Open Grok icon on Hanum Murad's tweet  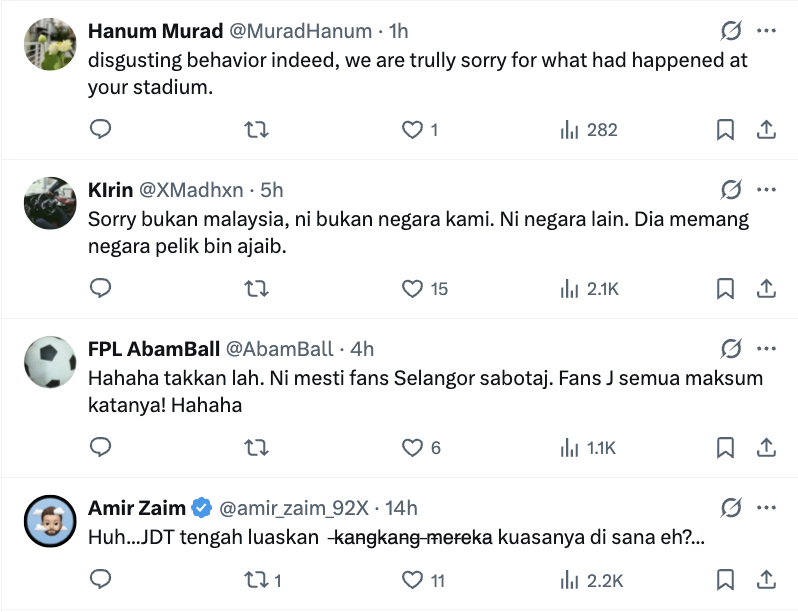(x=731, y=31)
